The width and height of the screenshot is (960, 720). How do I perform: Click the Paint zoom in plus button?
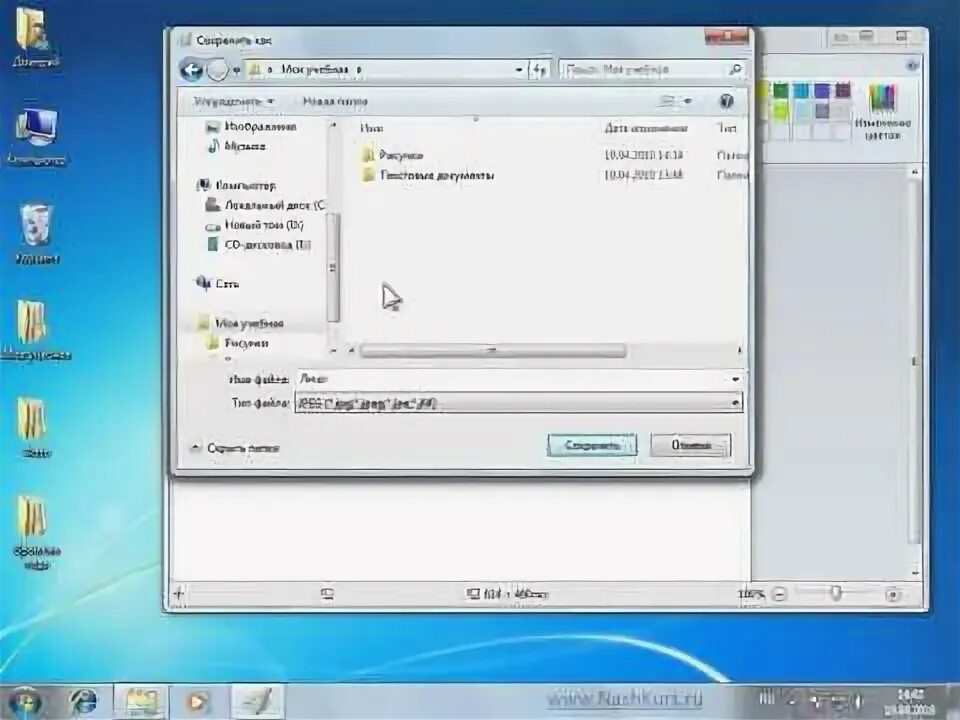[892, 594]
